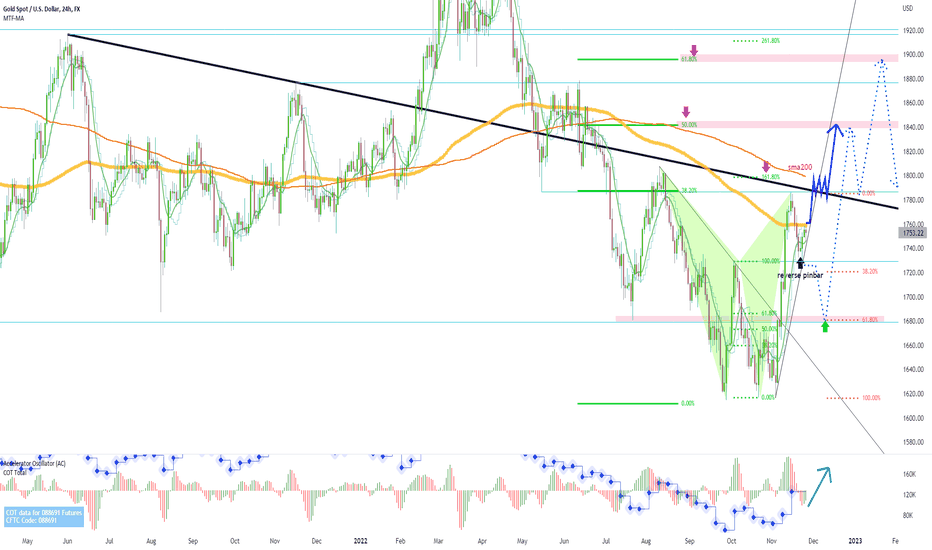Select the COT Total indicator label
The width and height of the screenshot is (932, 550).
point(15,473)
